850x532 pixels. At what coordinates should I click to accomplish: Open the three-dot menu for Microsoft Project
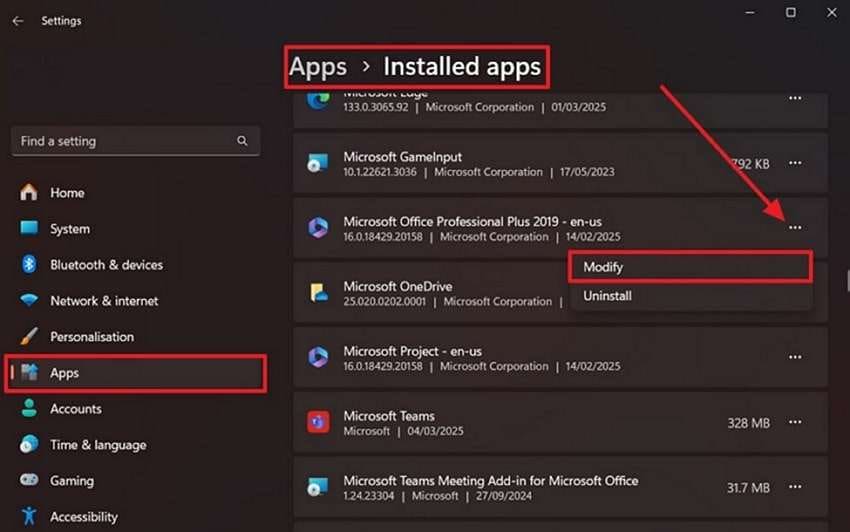coord(795,357)
